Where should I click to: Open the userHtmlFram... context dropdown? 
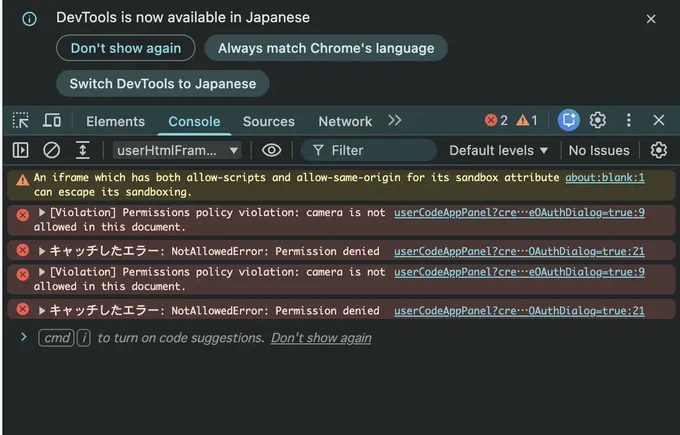(177, 150)
